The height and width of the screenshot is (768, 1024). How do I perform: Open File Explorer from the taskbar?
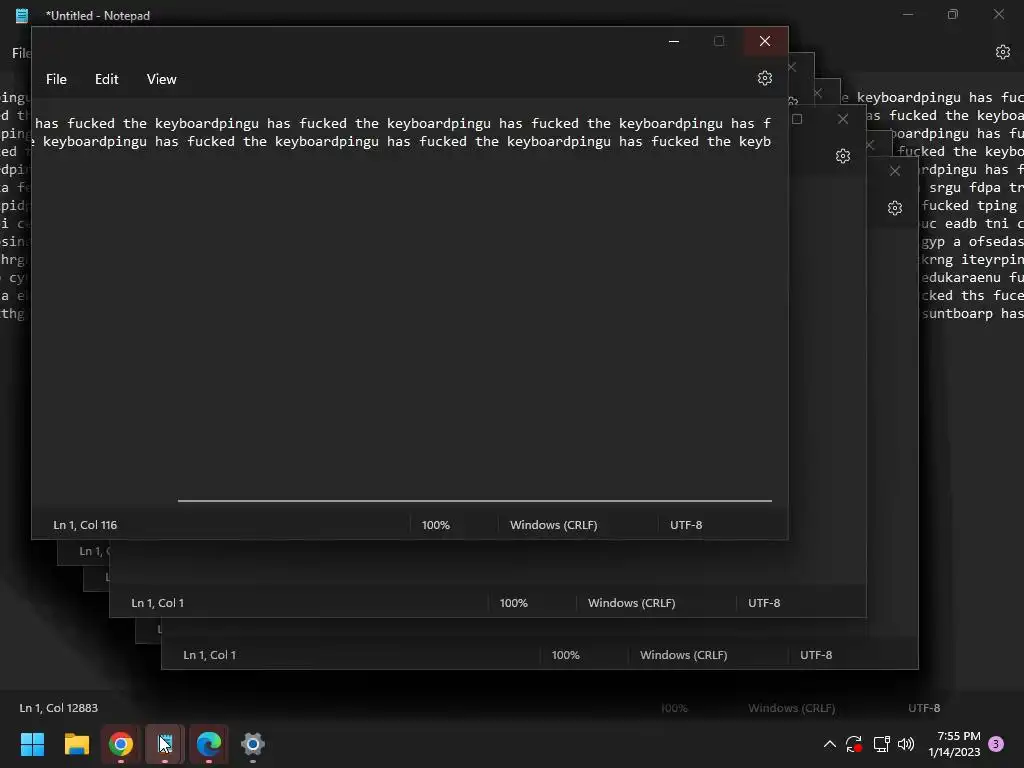tap(76, 744)
